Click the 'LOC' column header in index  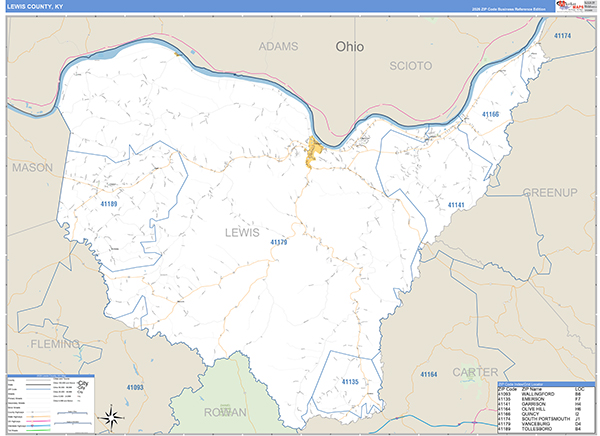[579, 389]
